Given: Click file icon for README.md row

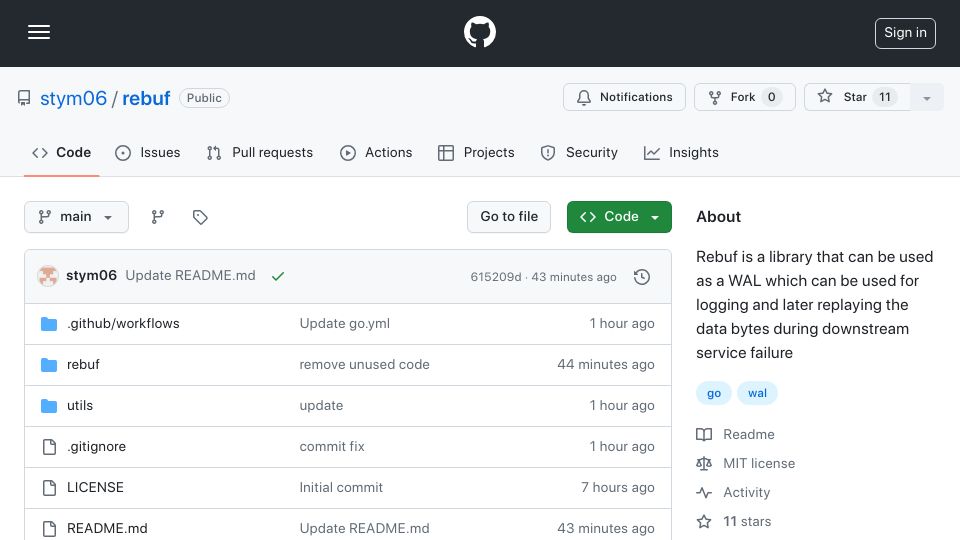Looking at the screenshot, I should [50, 529].
